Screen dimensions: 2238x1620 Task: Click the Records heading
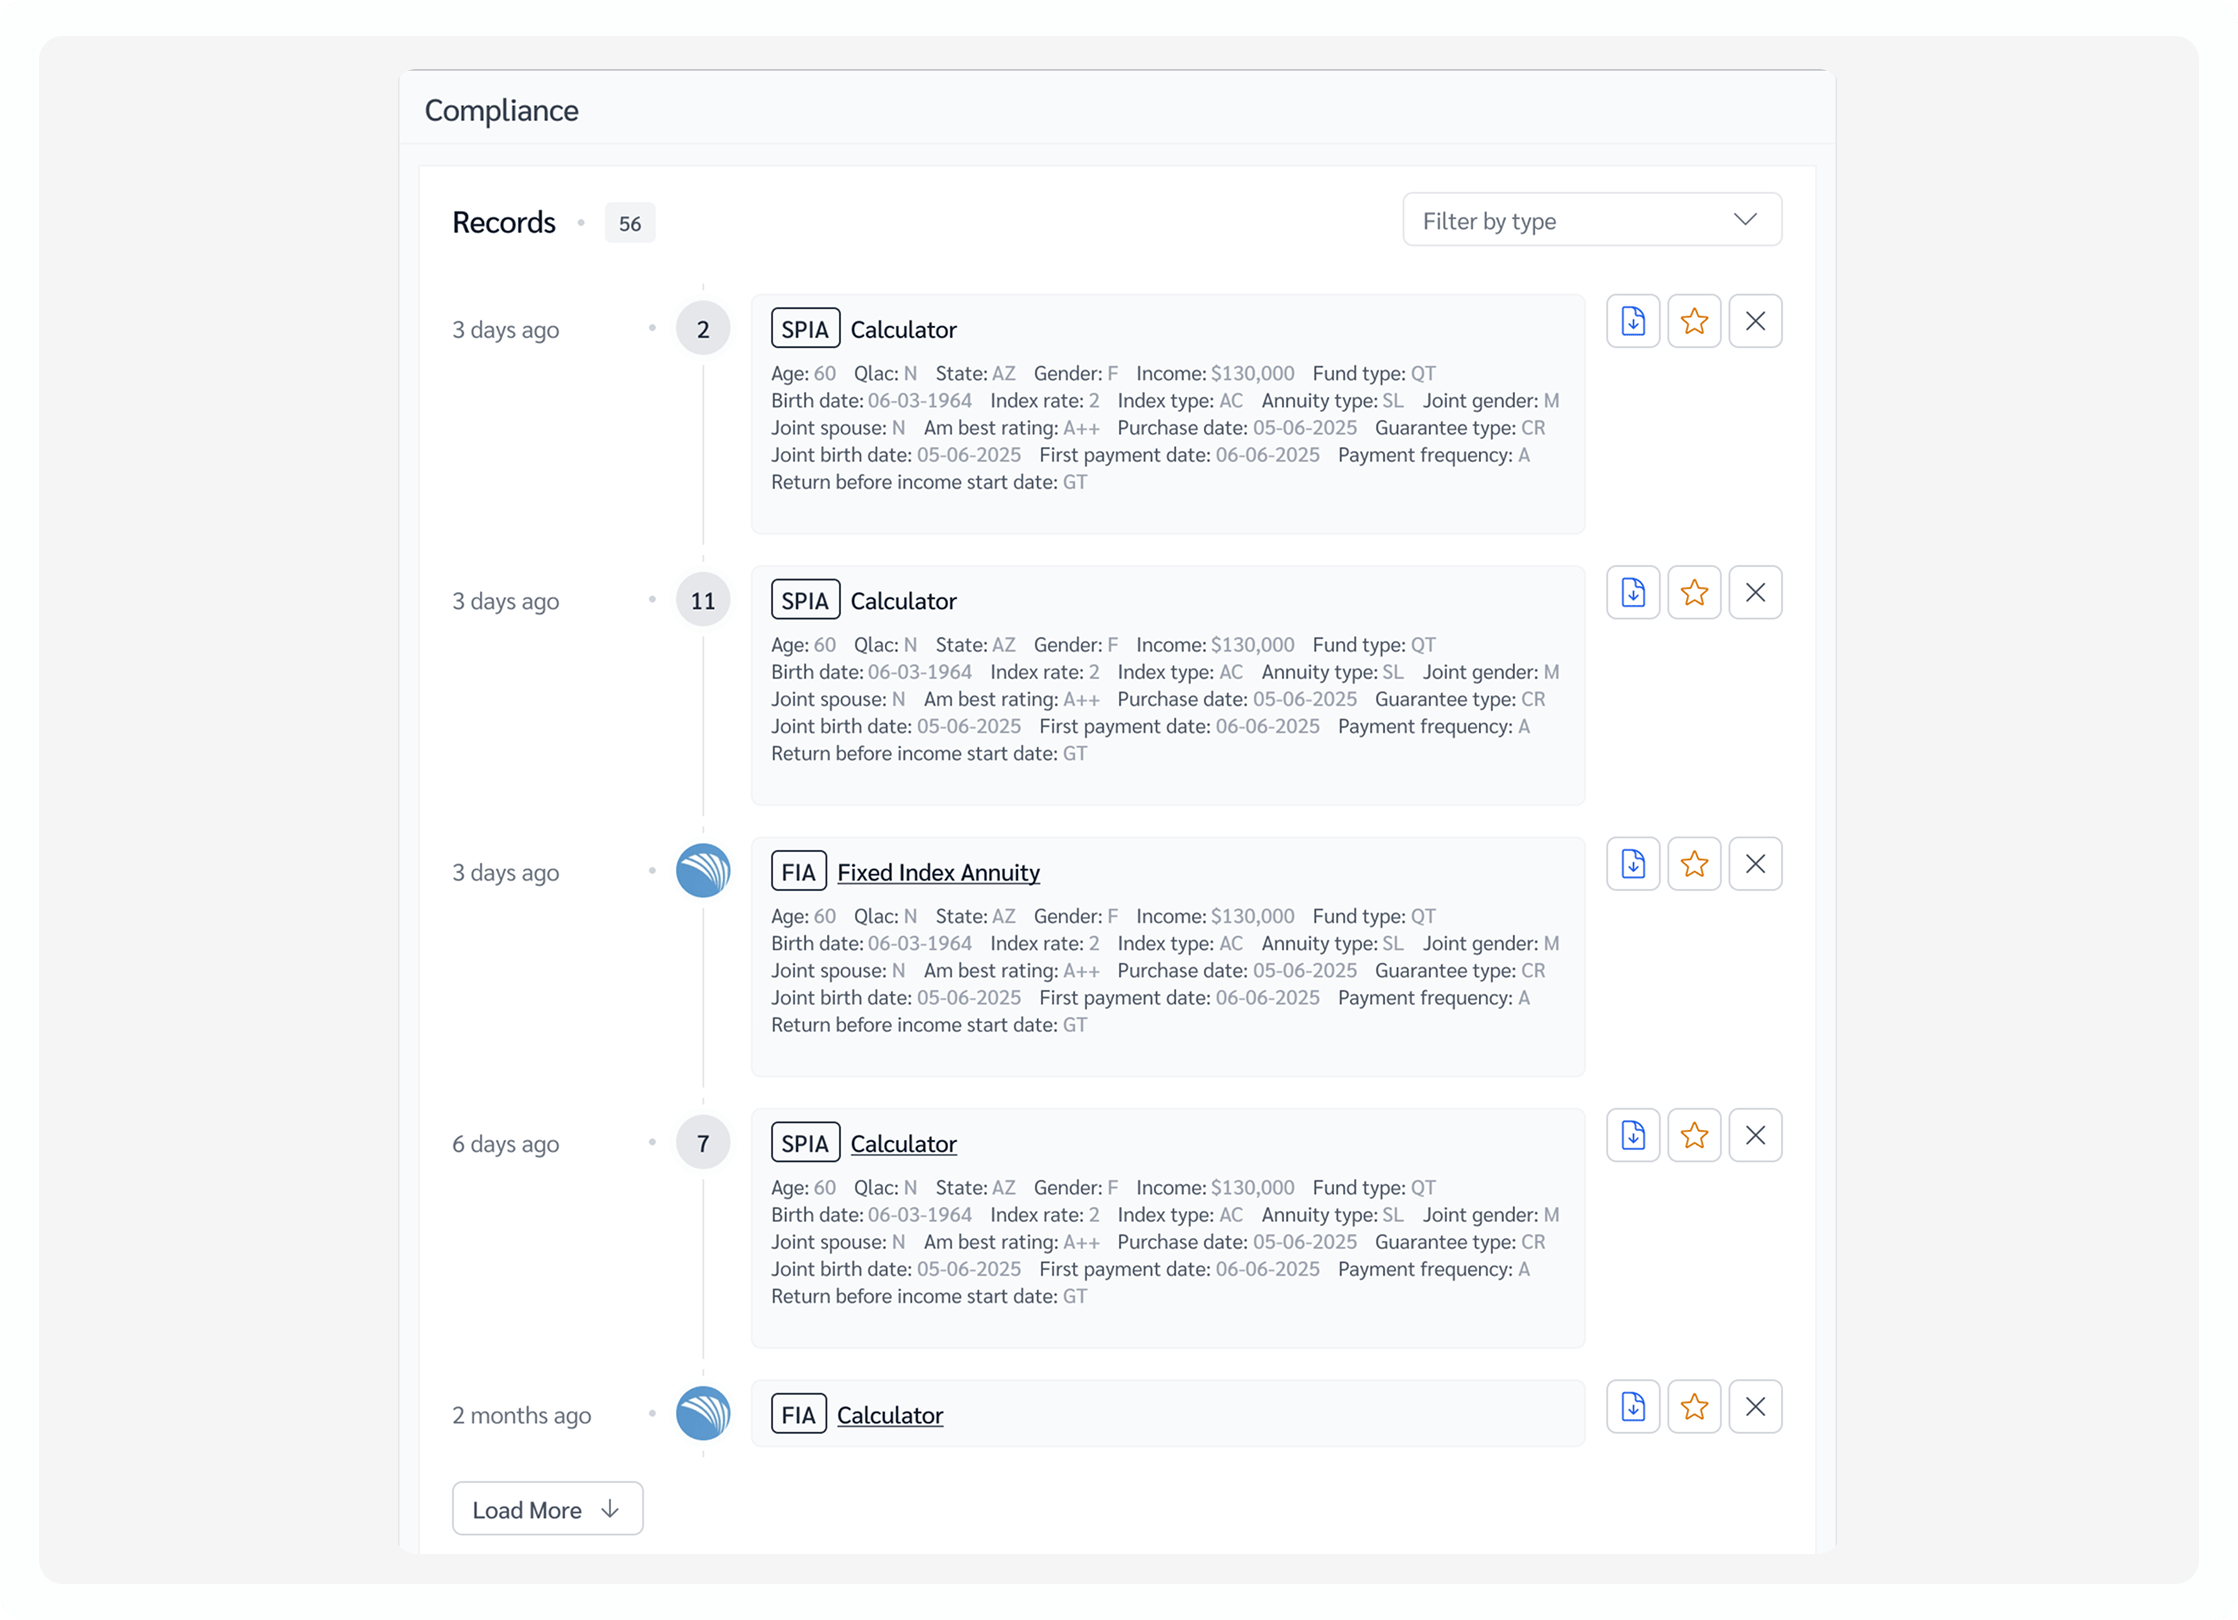pyautogui.click(x=503, y=222)
